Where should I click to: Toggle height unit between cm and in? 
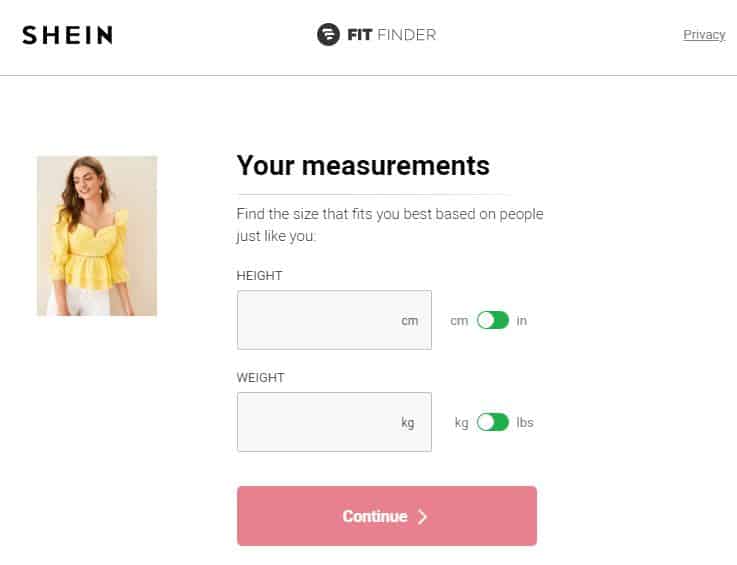click(x=493, y=321)
